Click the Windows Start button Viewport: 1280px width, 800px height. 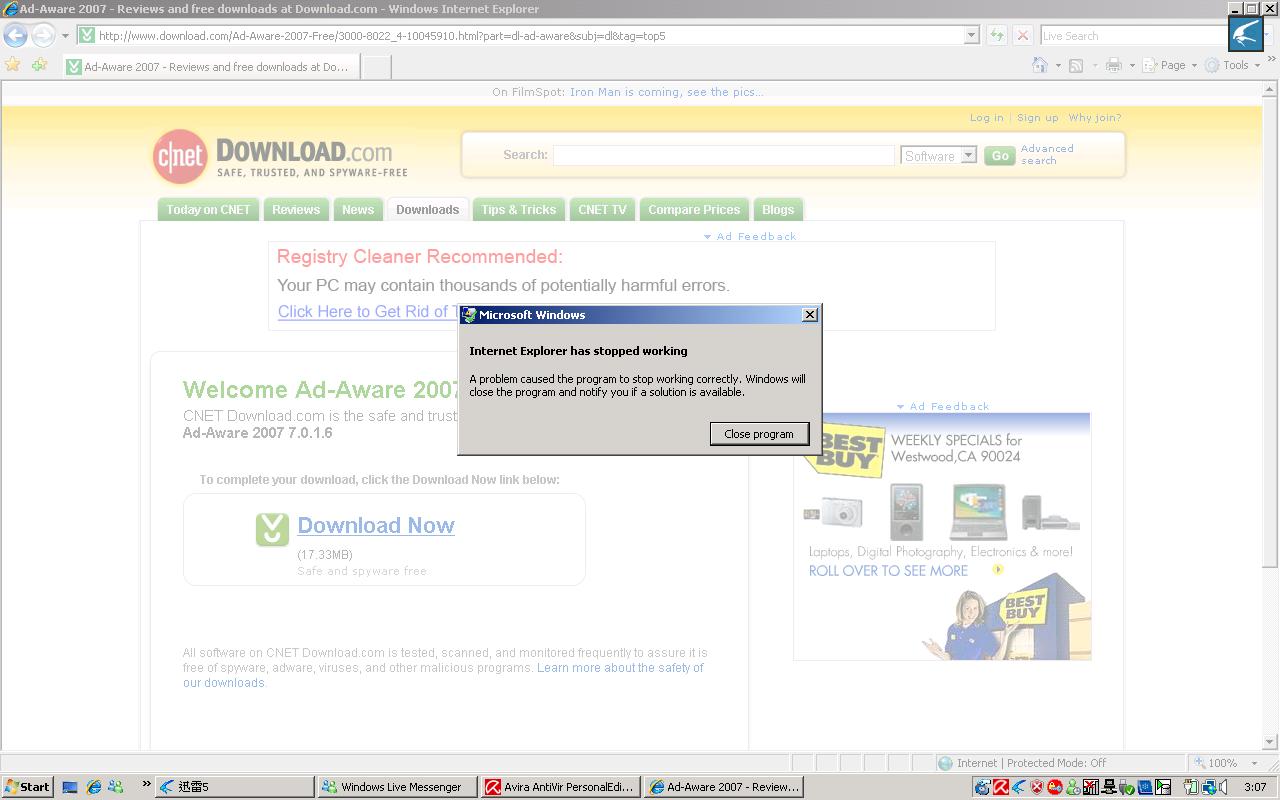(27, 787)
